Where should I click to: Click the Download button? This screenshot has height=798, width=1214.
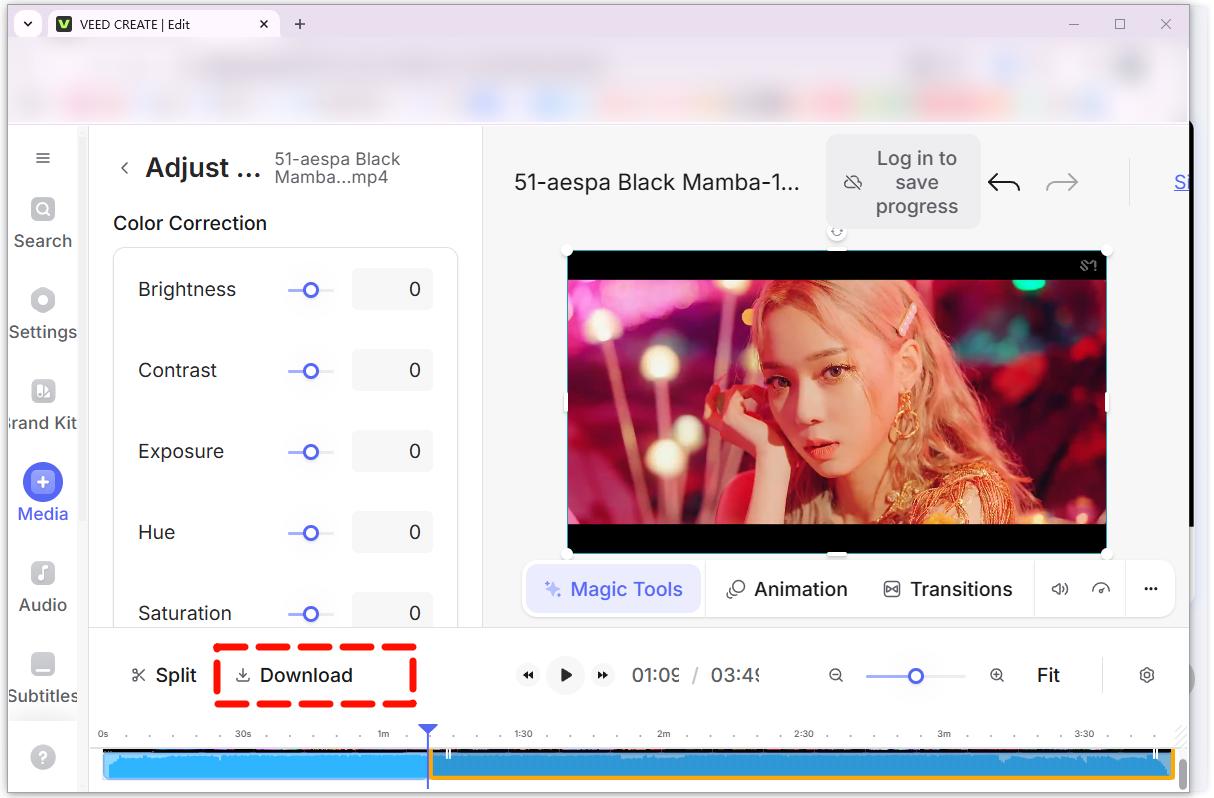coord(295,675)
